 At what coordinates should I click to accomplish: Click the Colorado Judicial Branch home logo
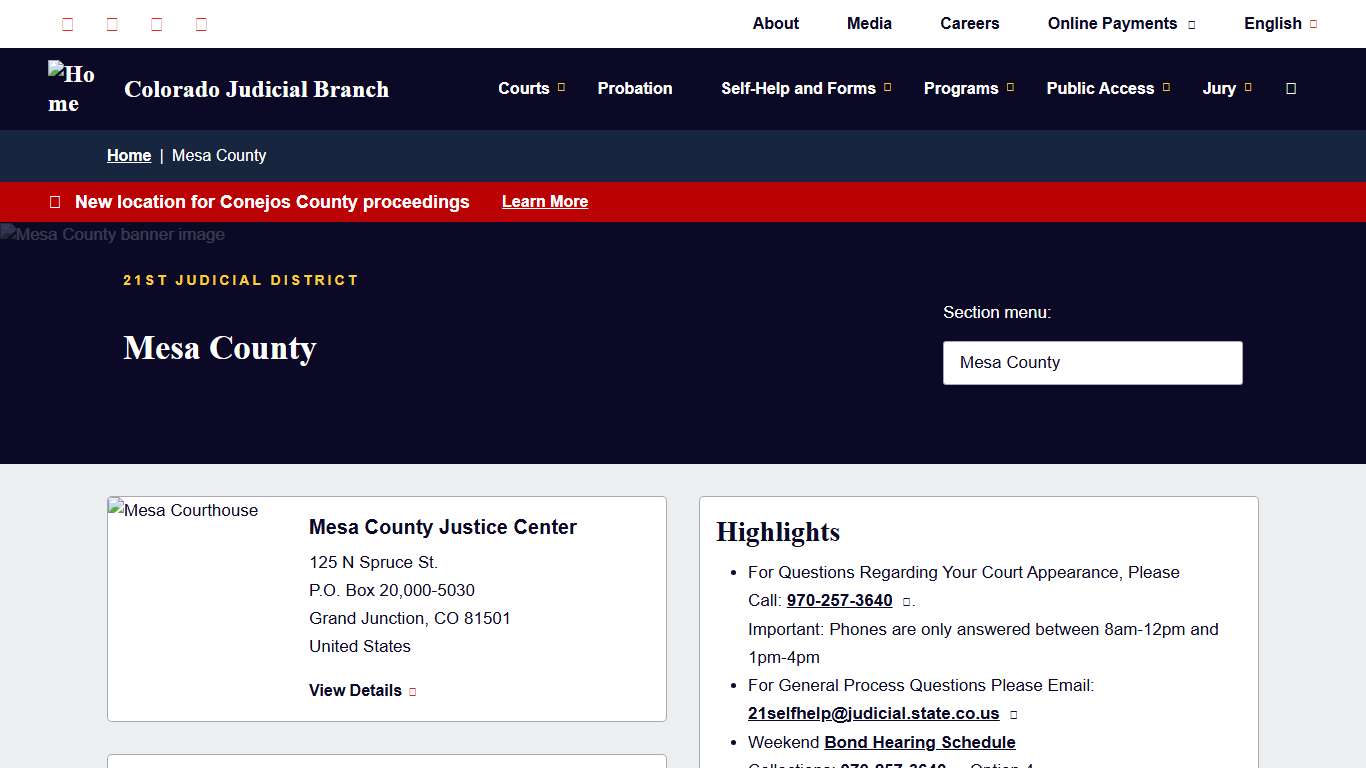coord(71,88)
